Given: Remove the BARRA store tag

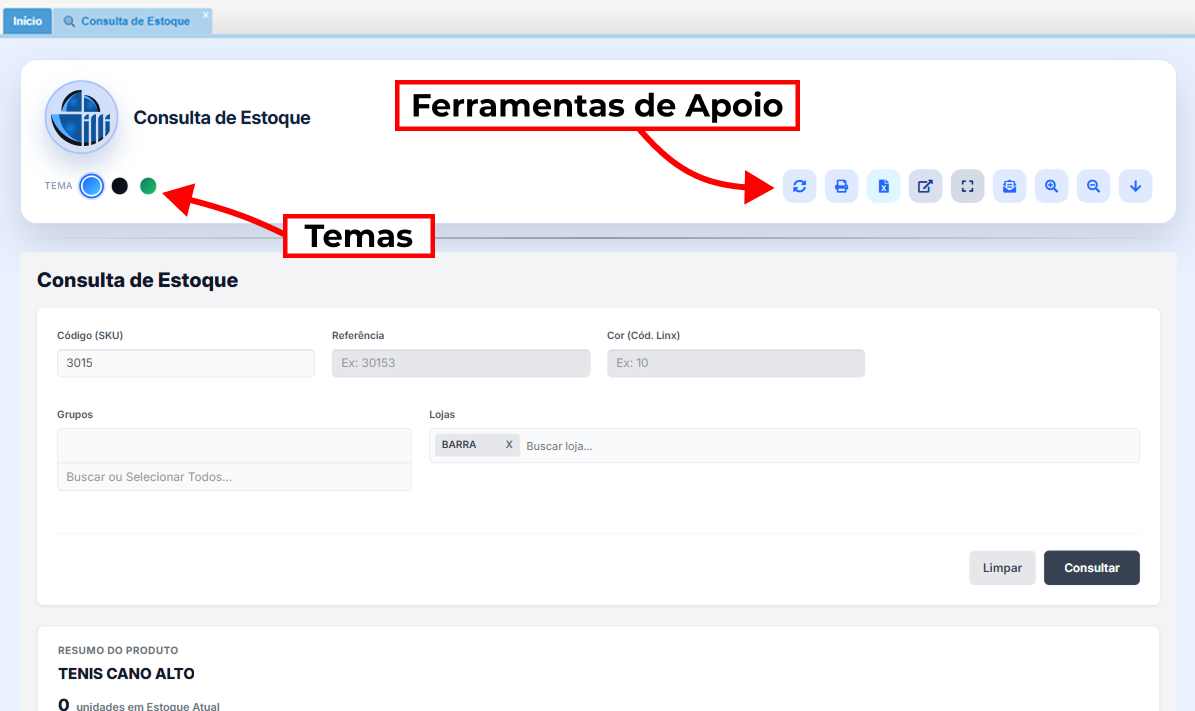Looking at the screenshot, I should coord(509,445).
